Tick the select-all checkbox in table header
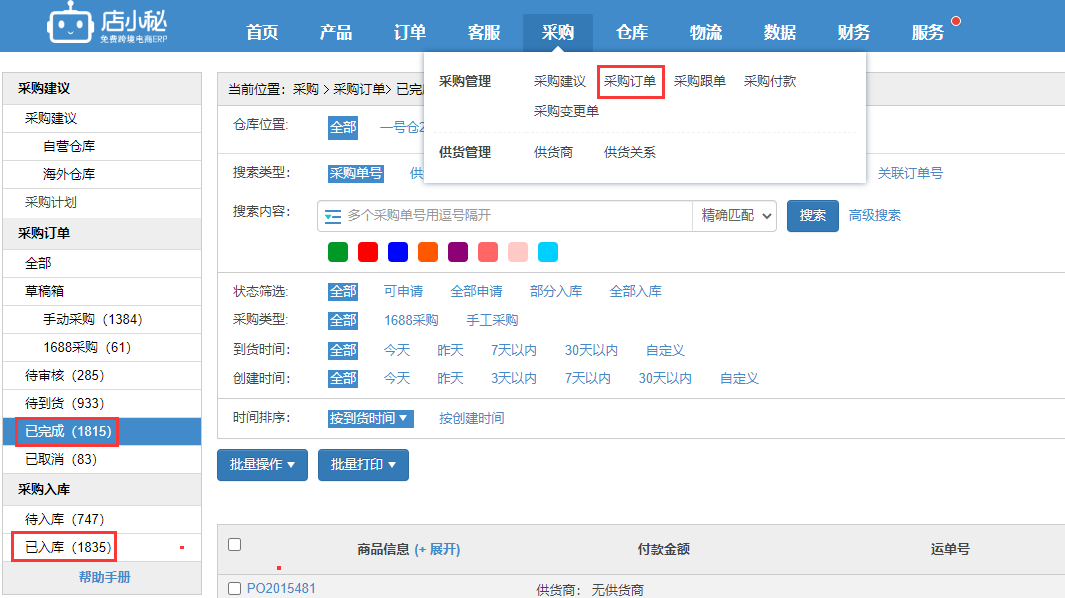 coord(235,544)
